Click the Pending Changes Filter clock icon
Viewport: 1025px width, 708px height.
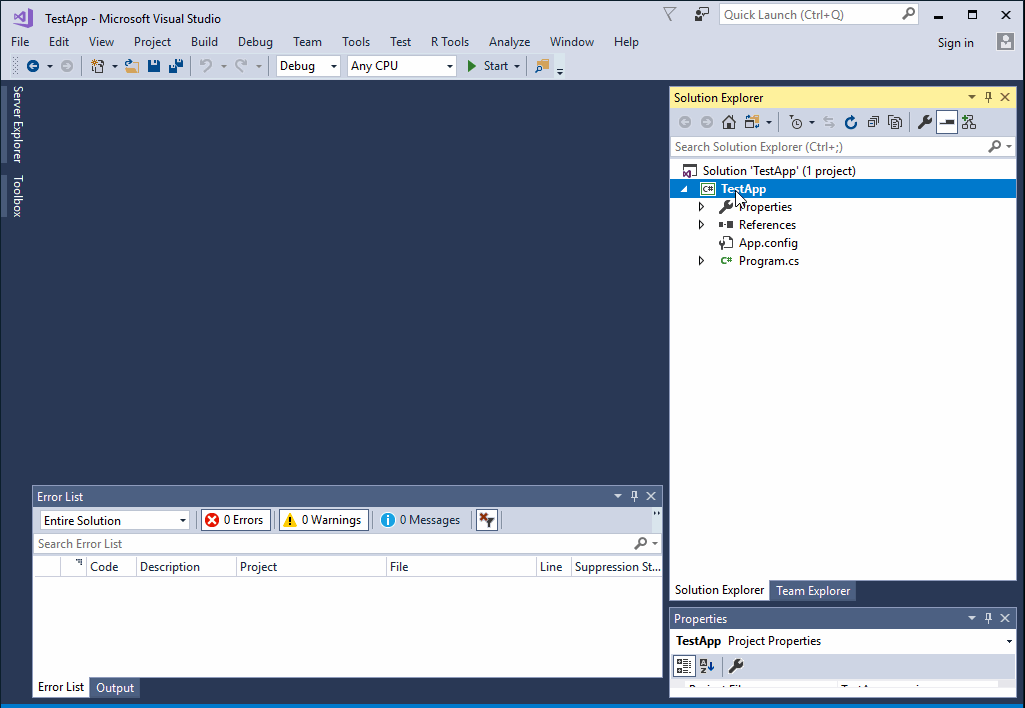click(x=796, y=122)
